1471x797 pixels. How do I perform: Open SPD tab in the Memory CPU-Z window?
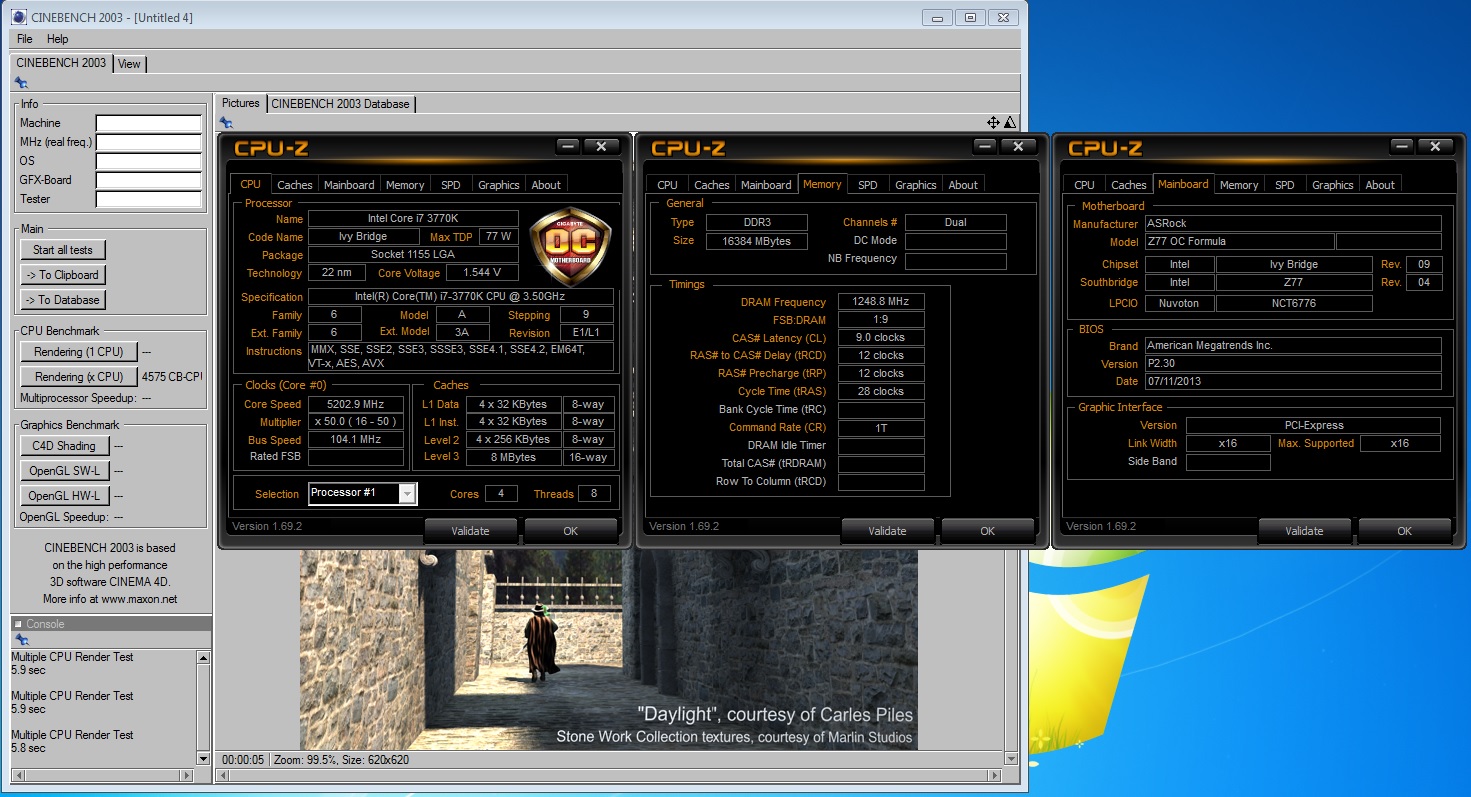pos(868,185)
